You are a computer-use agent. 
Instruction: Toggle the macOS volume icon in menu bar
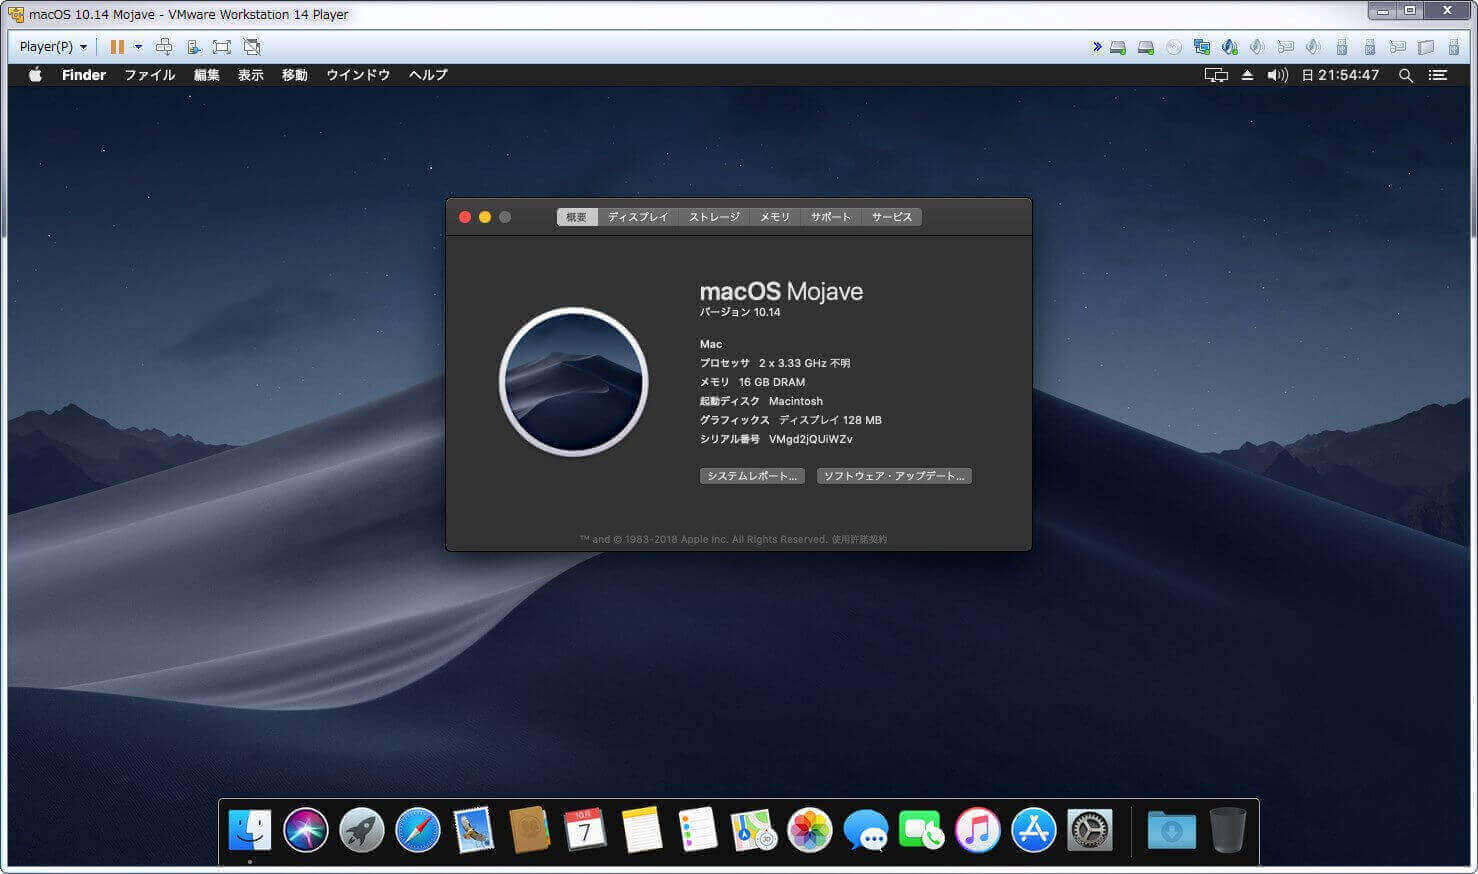1277,75
